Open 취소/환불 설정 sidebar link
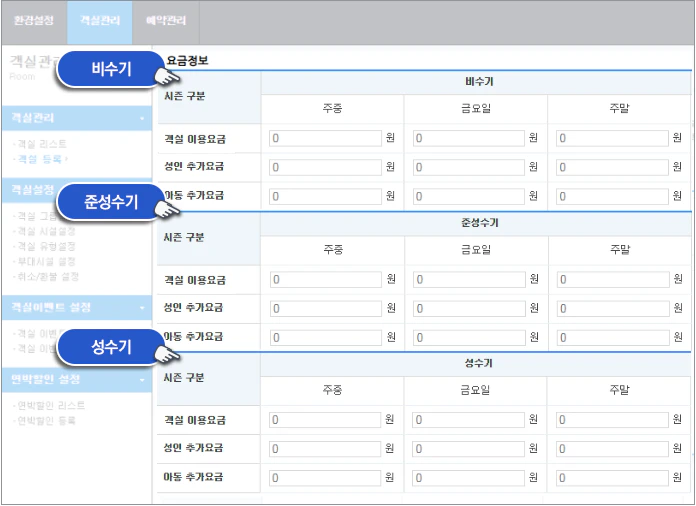This screenshot has width=696, height=506. coord(48,277)
